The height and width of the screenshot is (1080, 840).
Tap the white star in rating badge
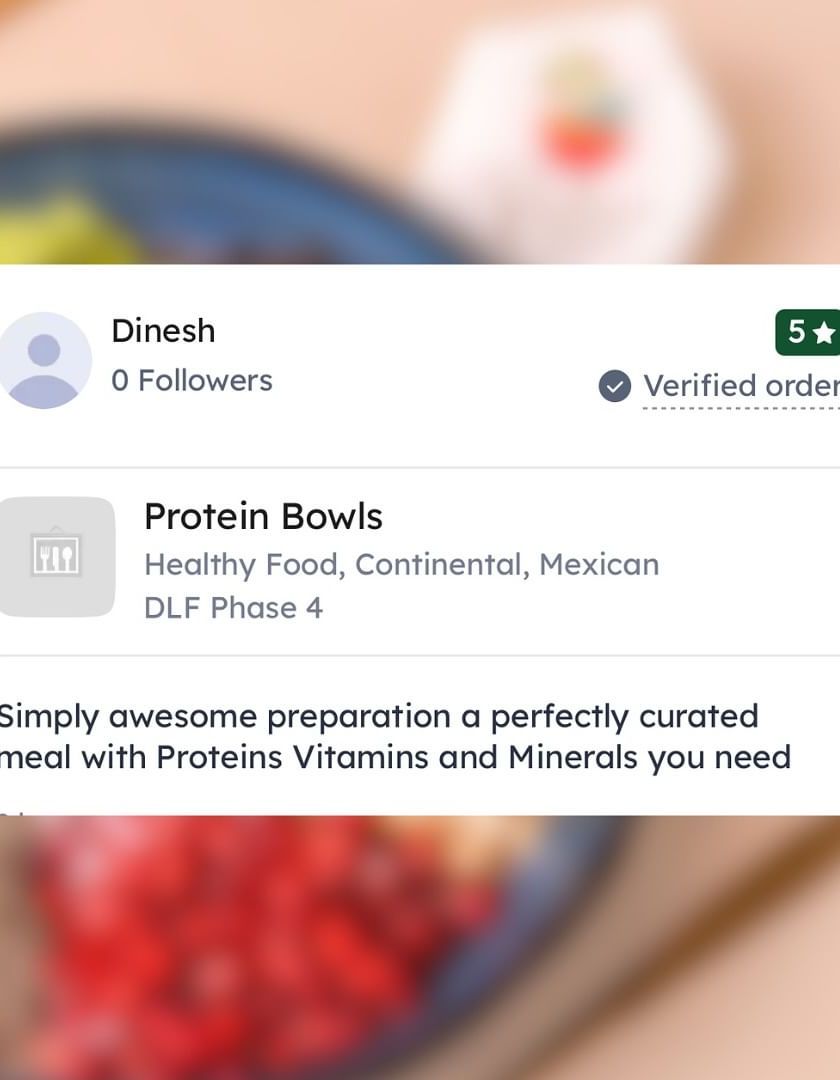pyautogui.click(x=824, y=333)
